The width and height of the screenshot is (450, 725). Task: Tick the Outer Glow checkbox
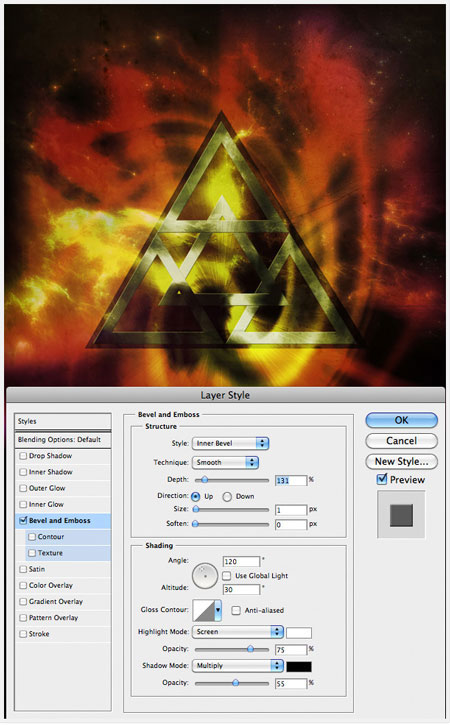[23, 488]
